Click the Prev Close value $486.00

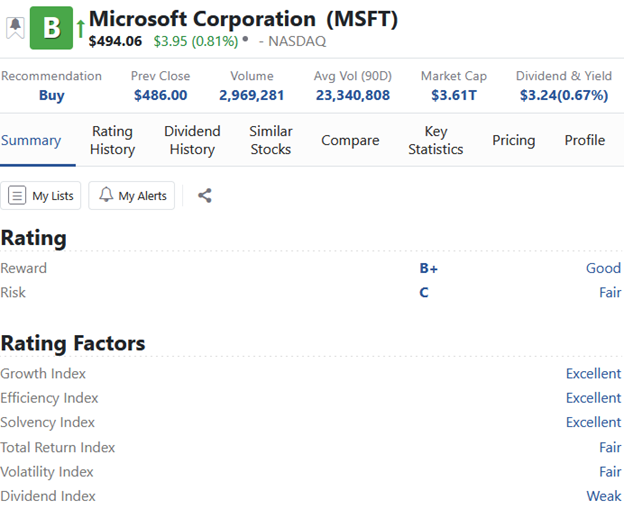(x=160, y=95)
